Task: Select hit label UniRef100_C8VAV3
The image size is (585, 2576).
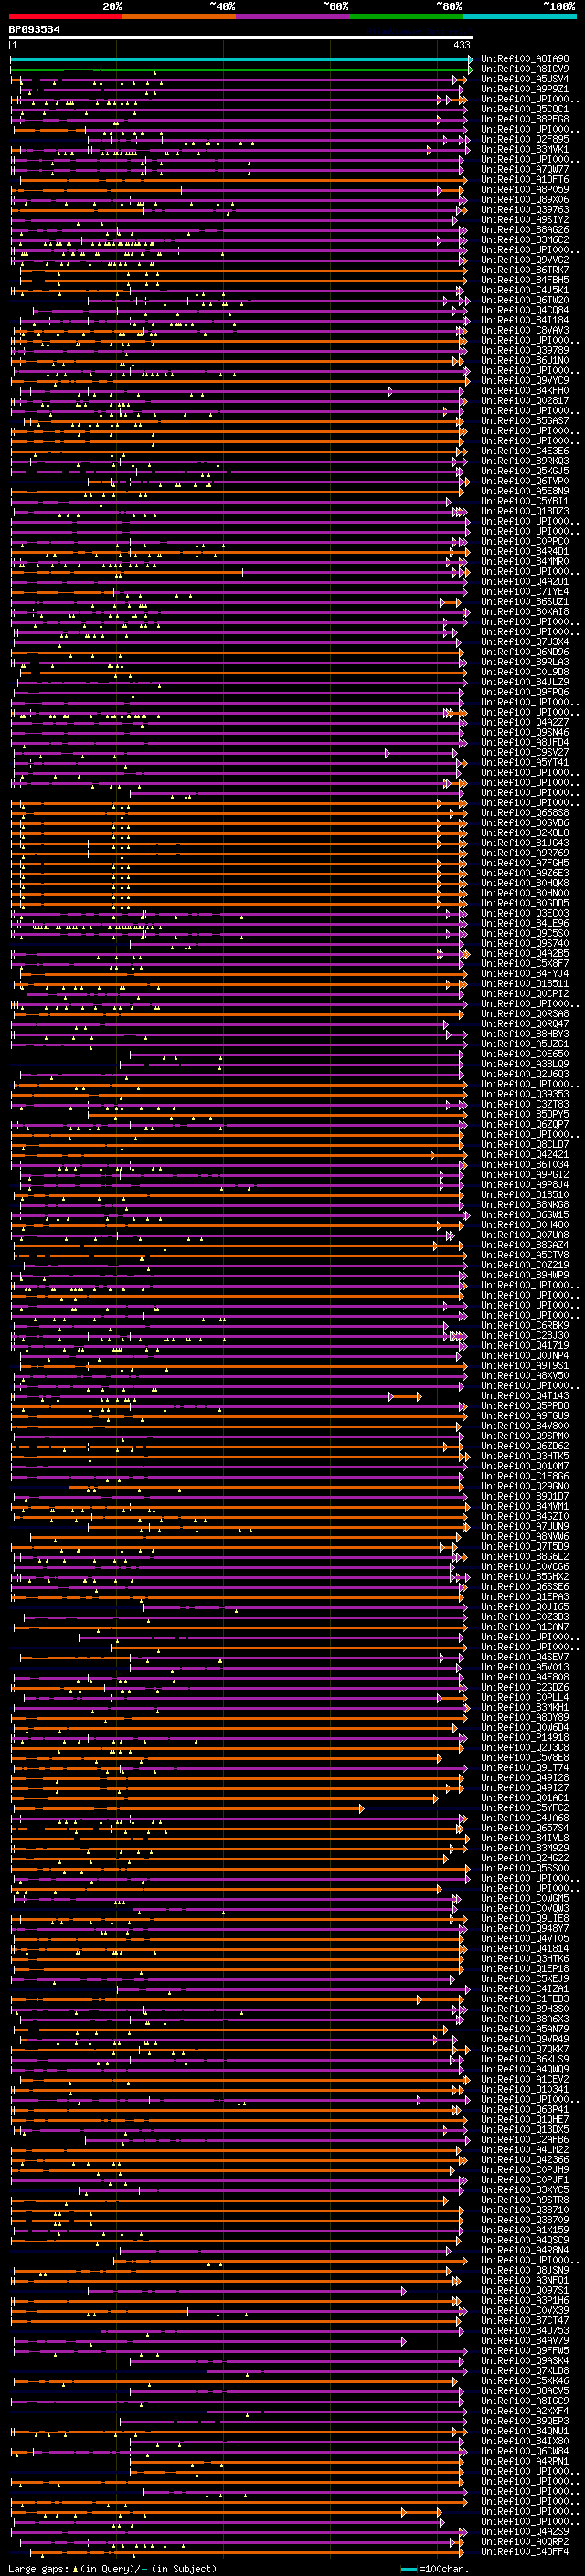Action: click(x=525, y=330)
